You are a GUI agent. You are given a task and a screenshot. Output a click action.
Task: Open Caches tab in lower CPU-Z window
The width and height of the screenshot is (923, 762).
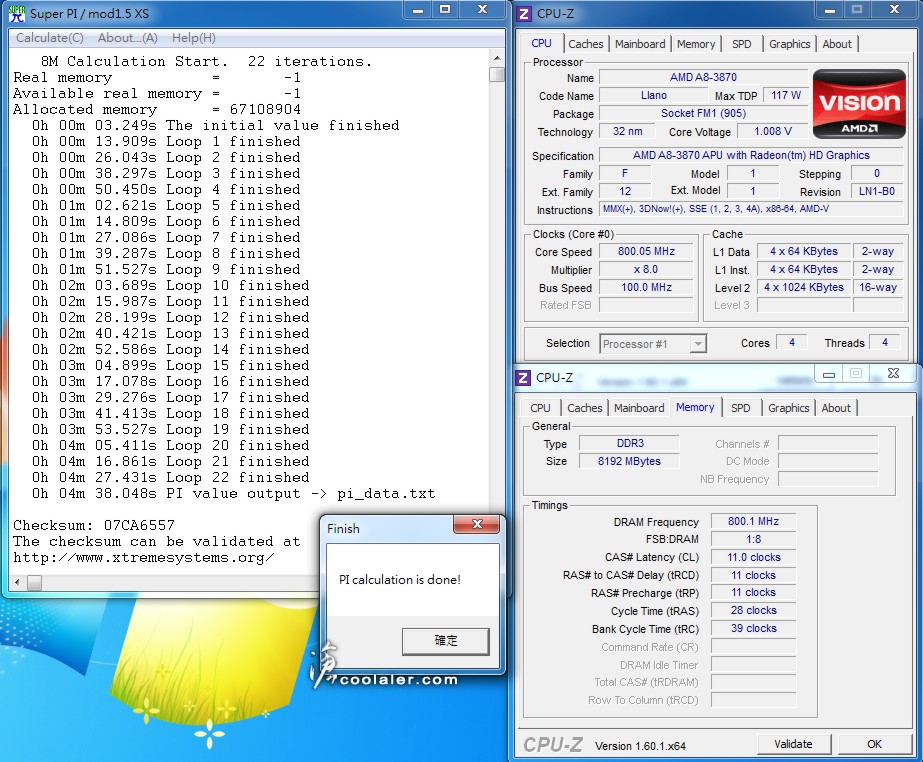coord(585,408)
